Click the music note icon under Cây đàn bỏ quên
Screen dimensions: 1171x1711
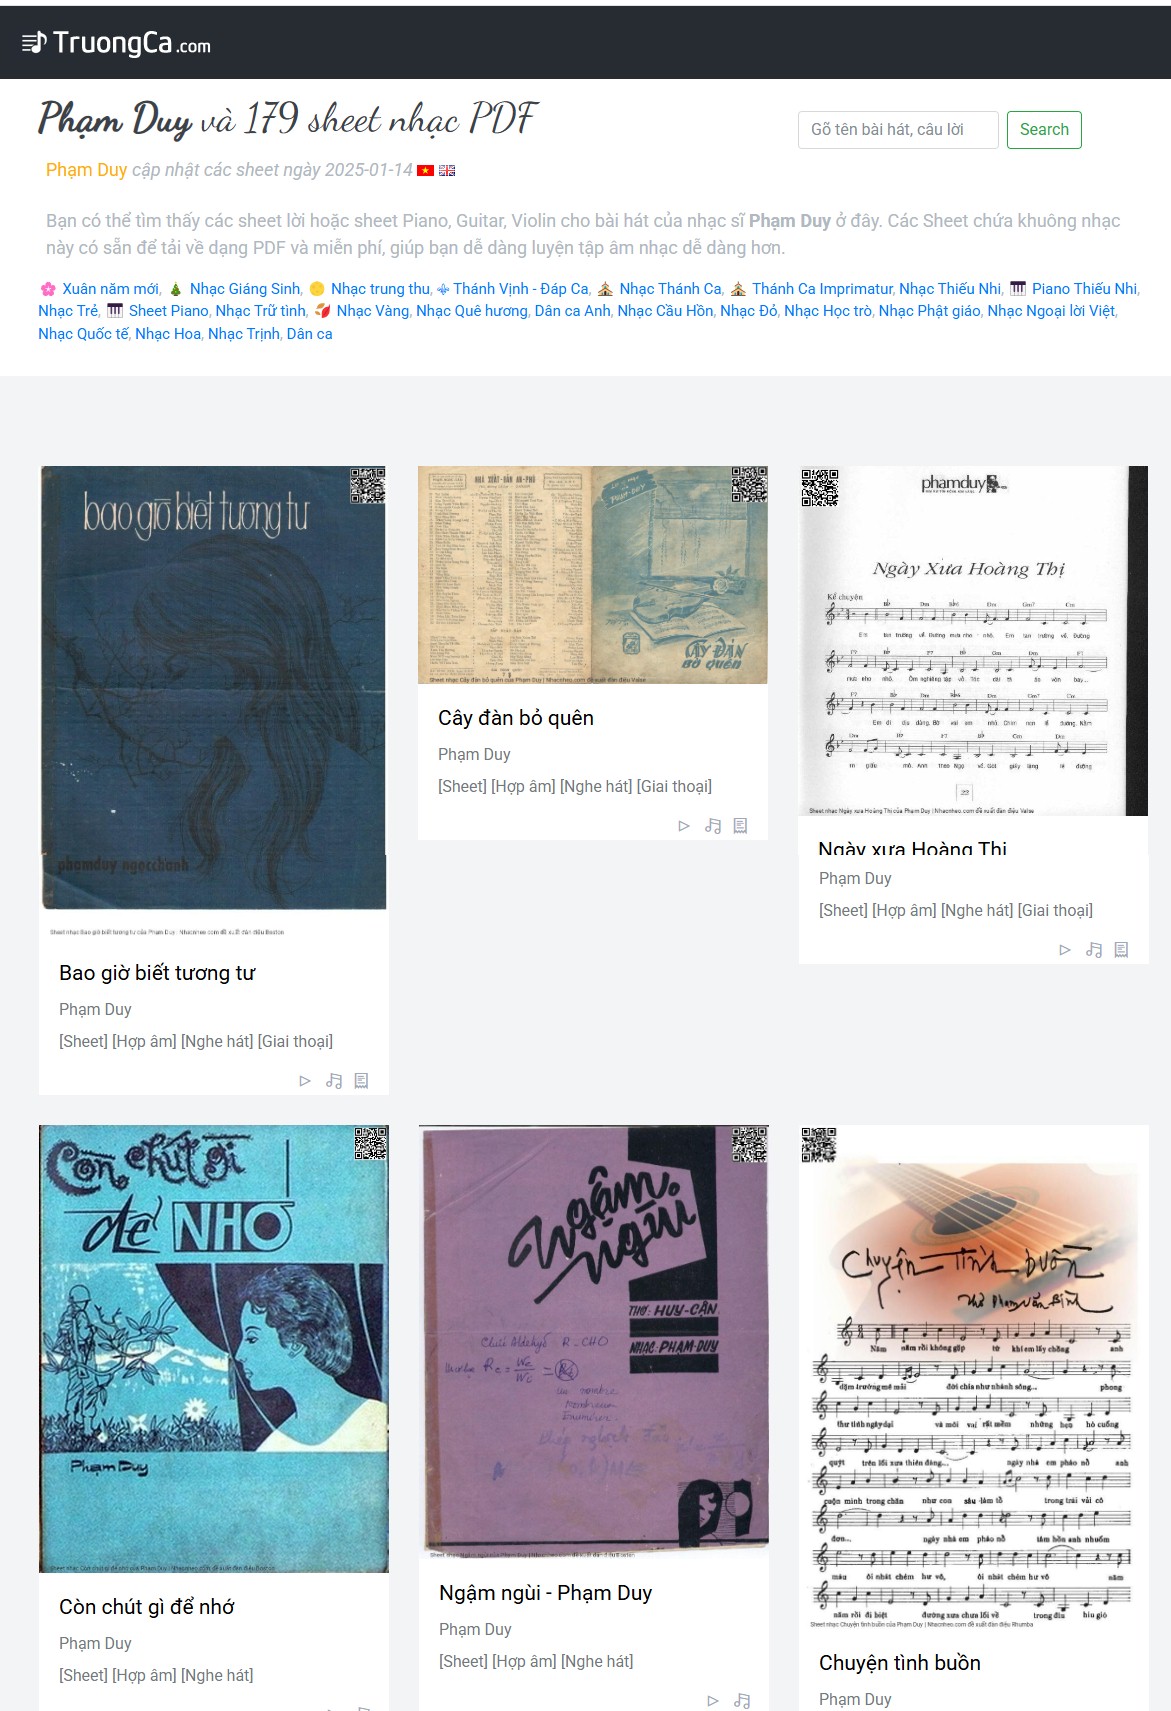tap(713, 826)
